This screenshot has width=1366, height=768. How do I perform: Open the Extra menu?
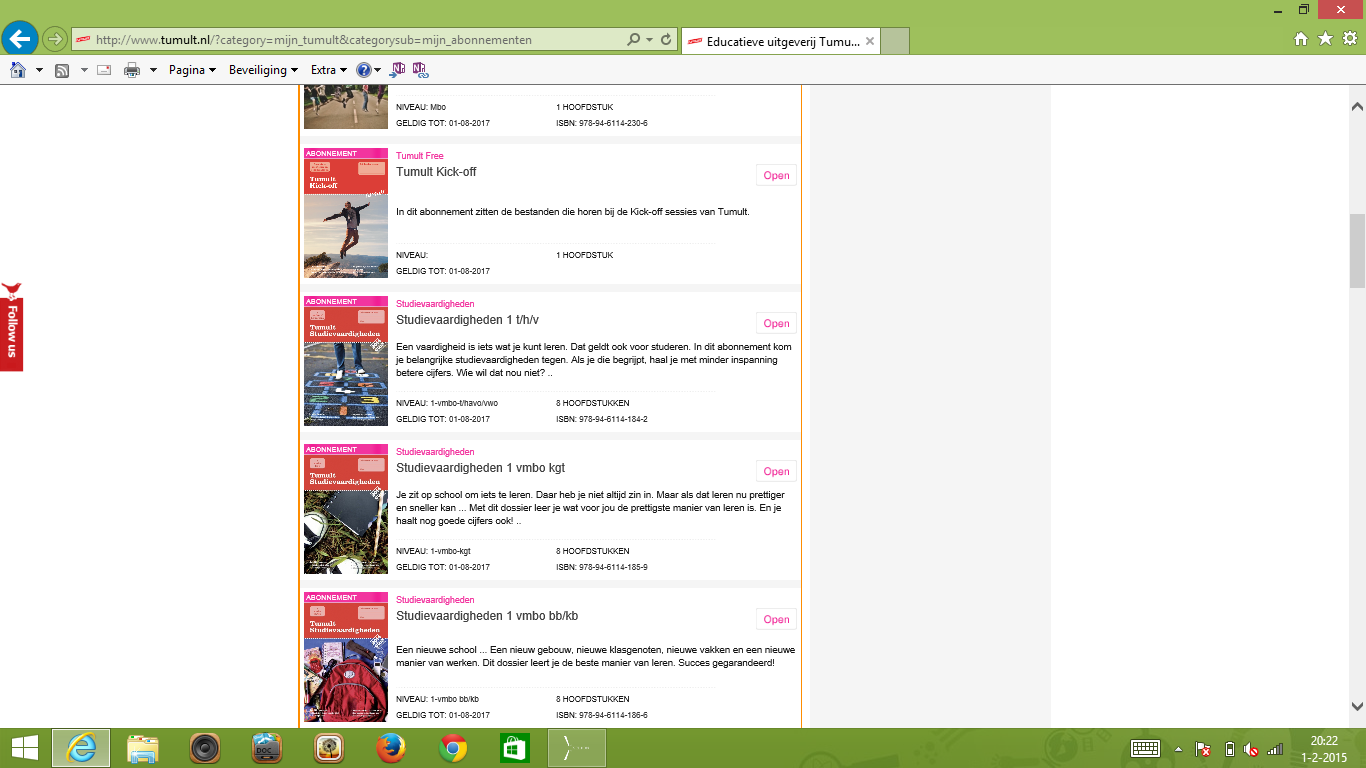tap(329, 70)
